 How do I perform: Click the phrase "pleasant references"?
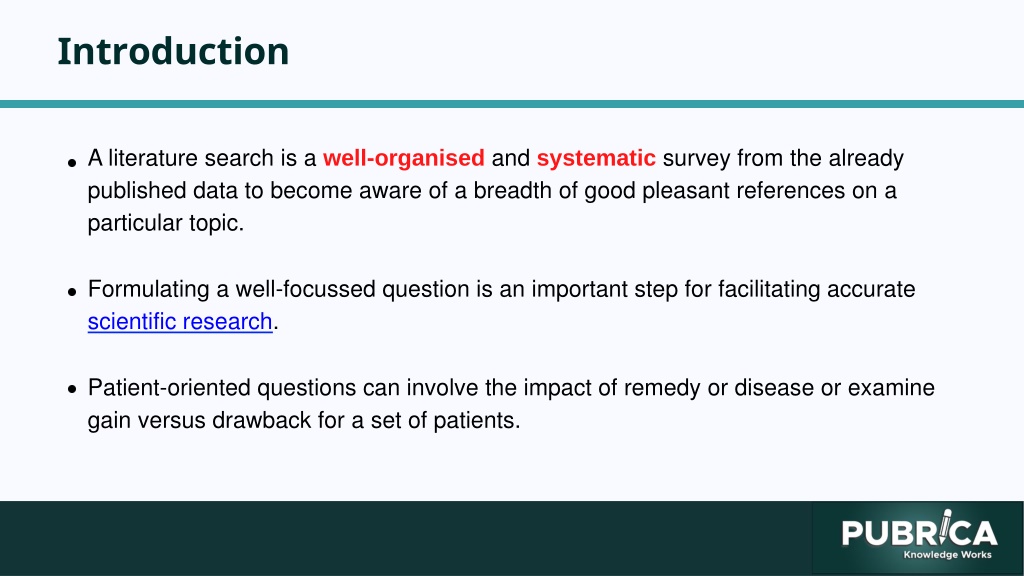tap(743, 191)
